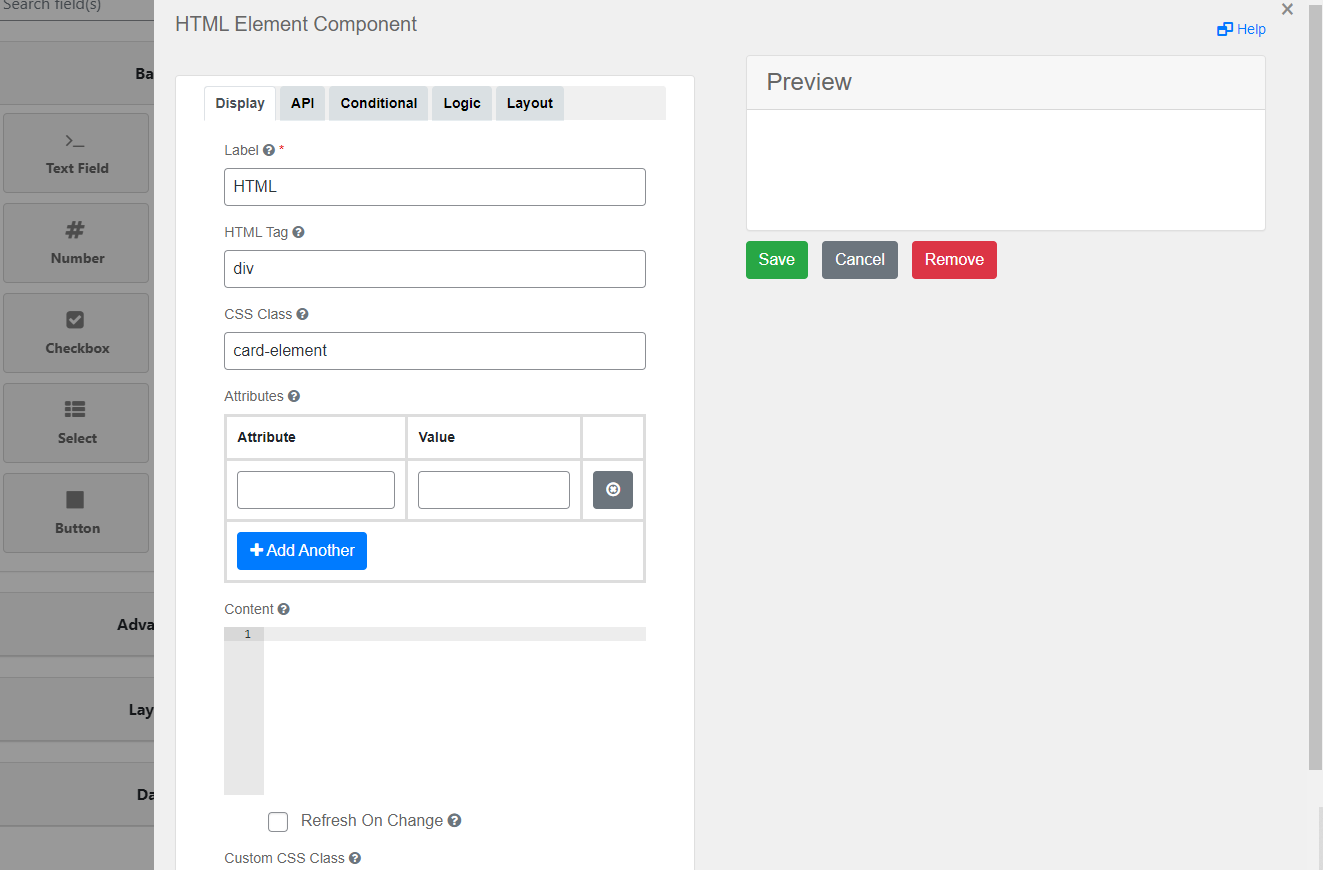
Task: Select the Logic tab
Action: [x=462, y=103]
